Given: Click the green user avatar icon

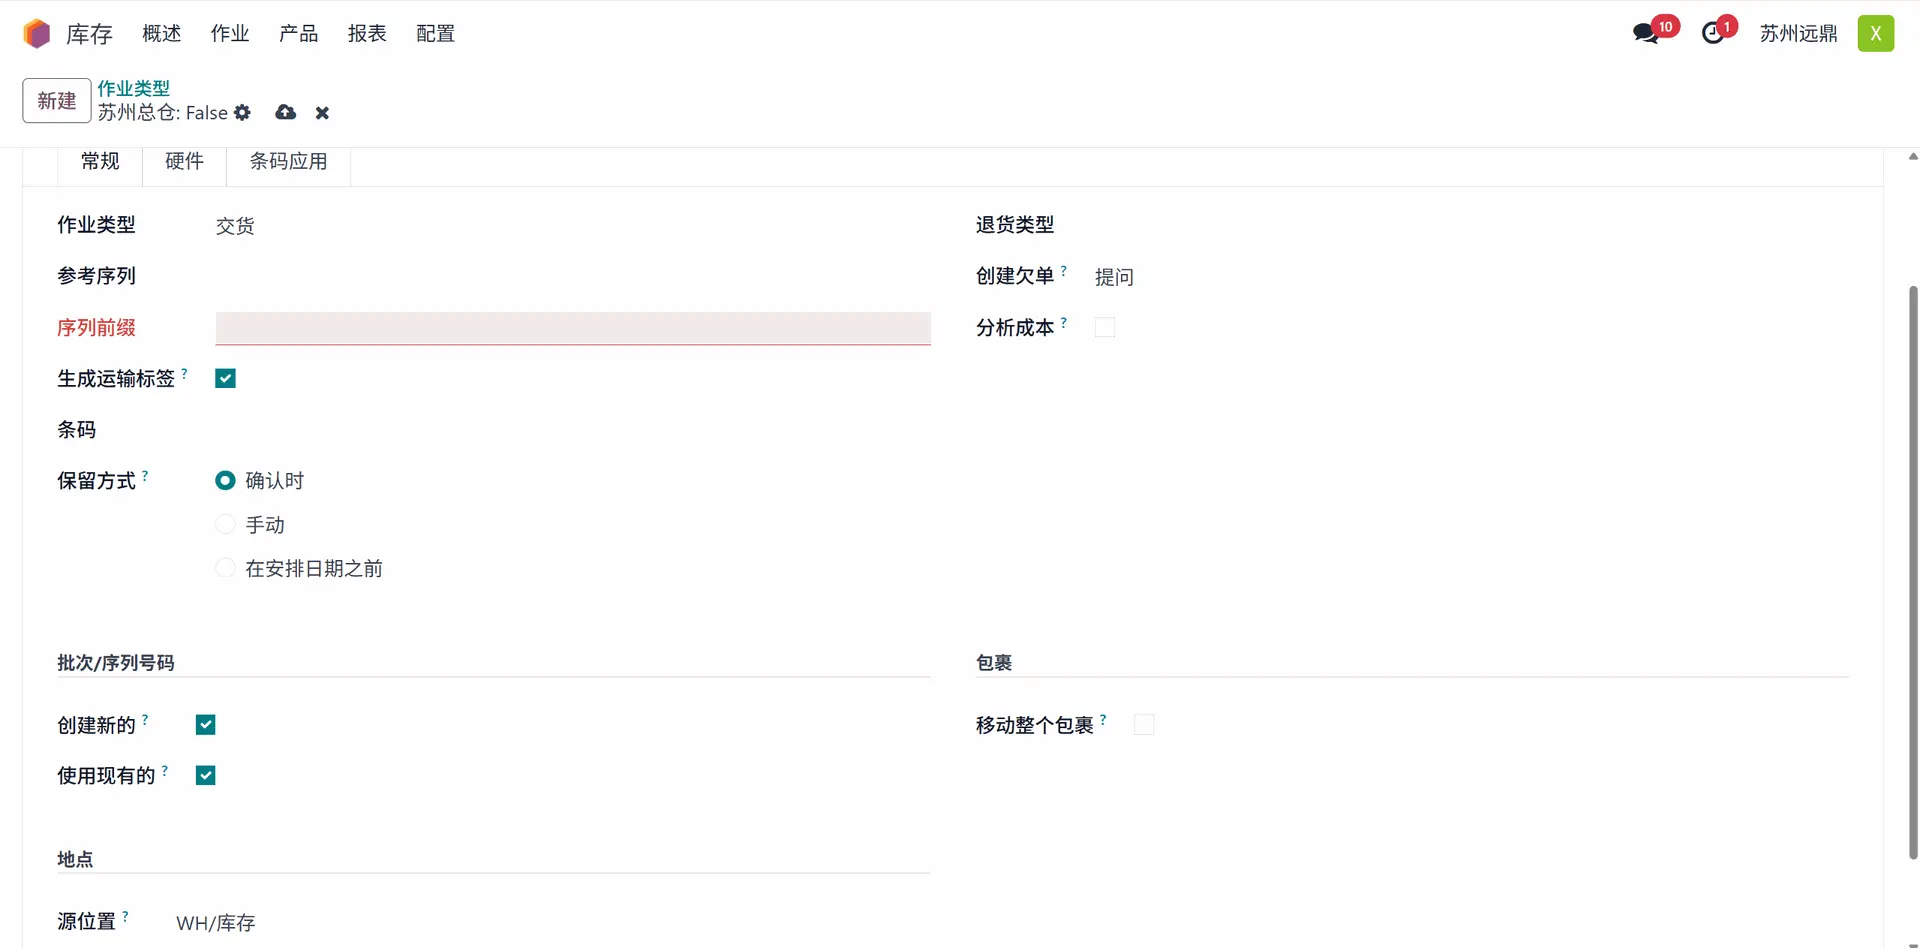Looking at the screenshot, I should [1875, 34].
